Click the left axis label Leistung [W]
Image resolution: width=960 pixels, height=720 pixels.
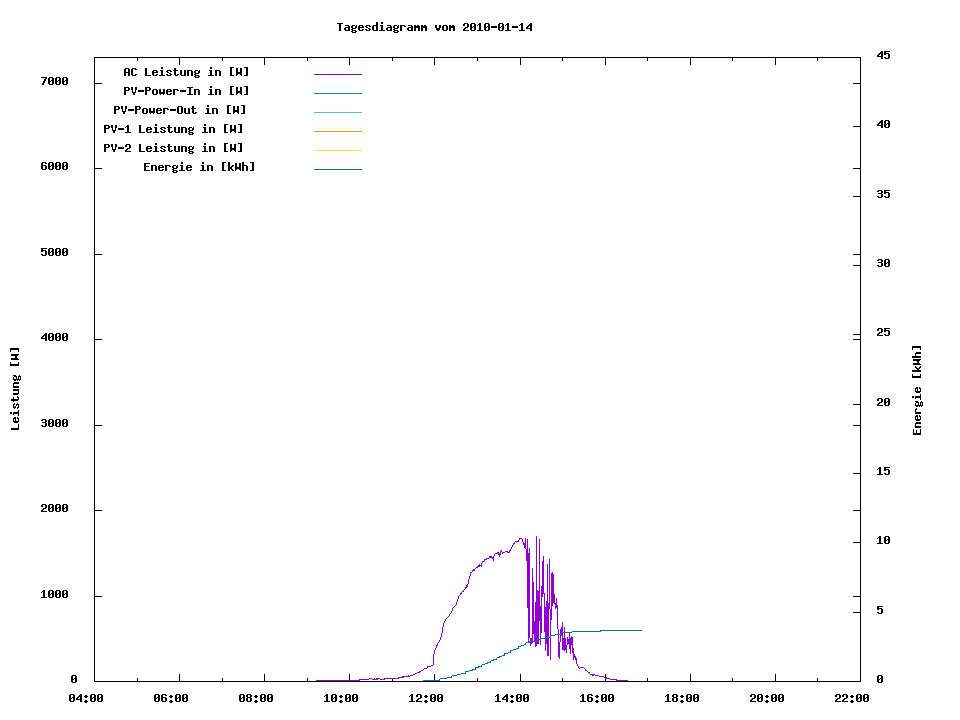15,389
